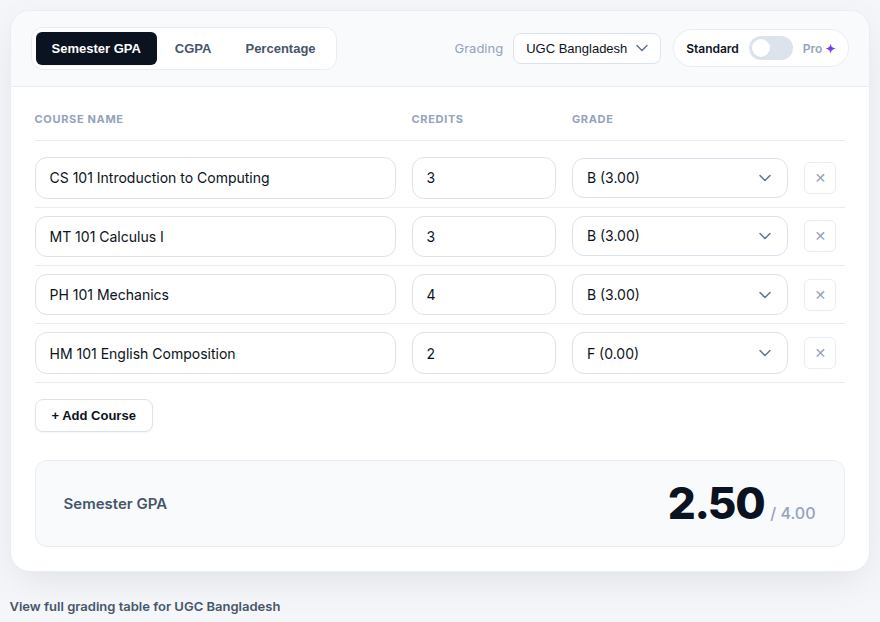Expand the grade selector for MT 101 Calculus I

680,236
